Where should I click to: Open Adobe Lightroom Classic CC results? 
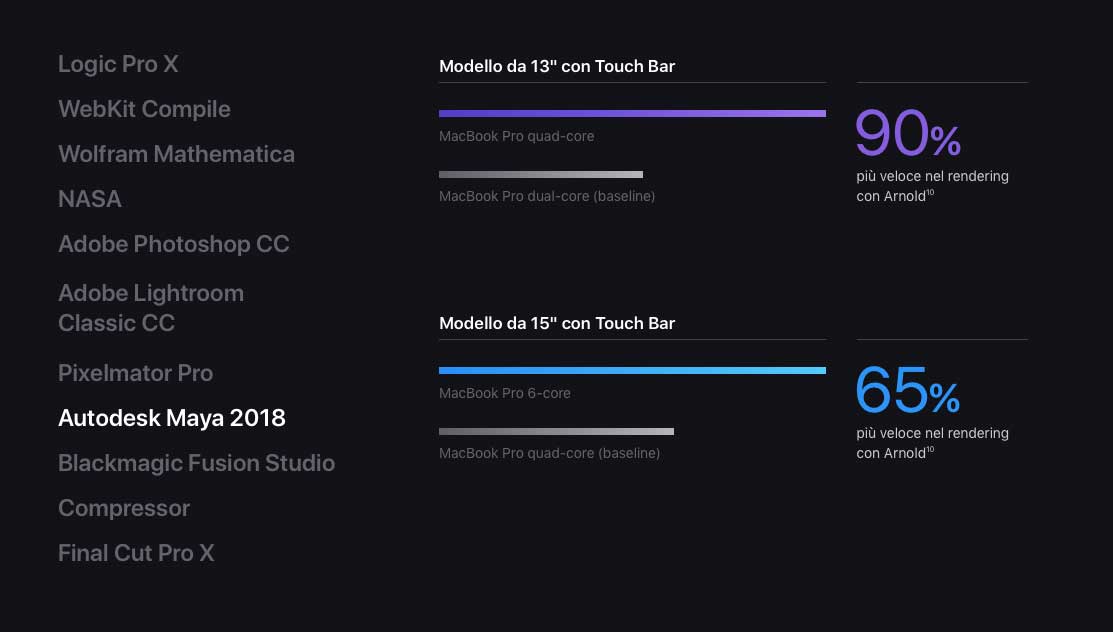[x=151, y=308]
